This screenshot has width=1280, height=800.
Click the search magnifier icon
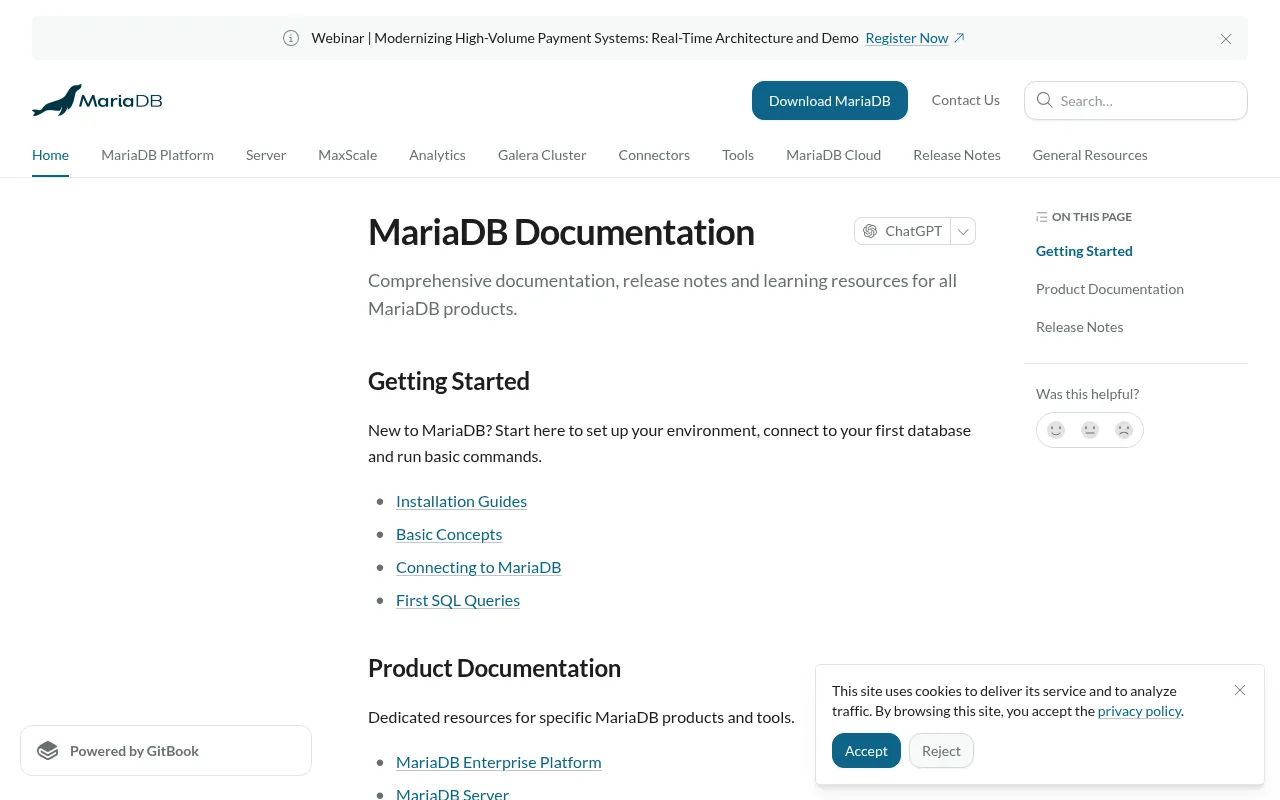[x=1045, y=100]
